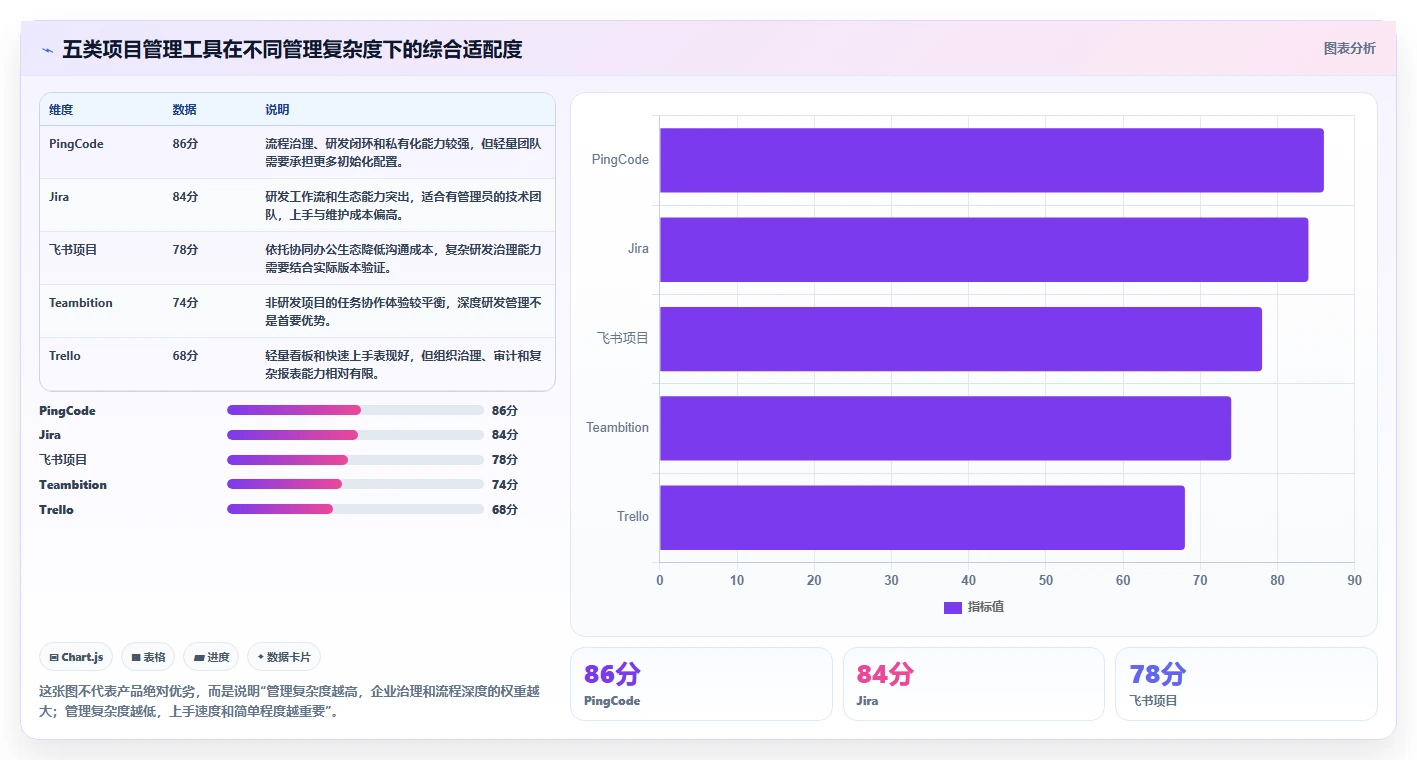The width and height of the screenshot is (1417, 760).
Task: Click Jira description starting 研发工作流和生态能力突出
Action: click(x=403, y=206)
